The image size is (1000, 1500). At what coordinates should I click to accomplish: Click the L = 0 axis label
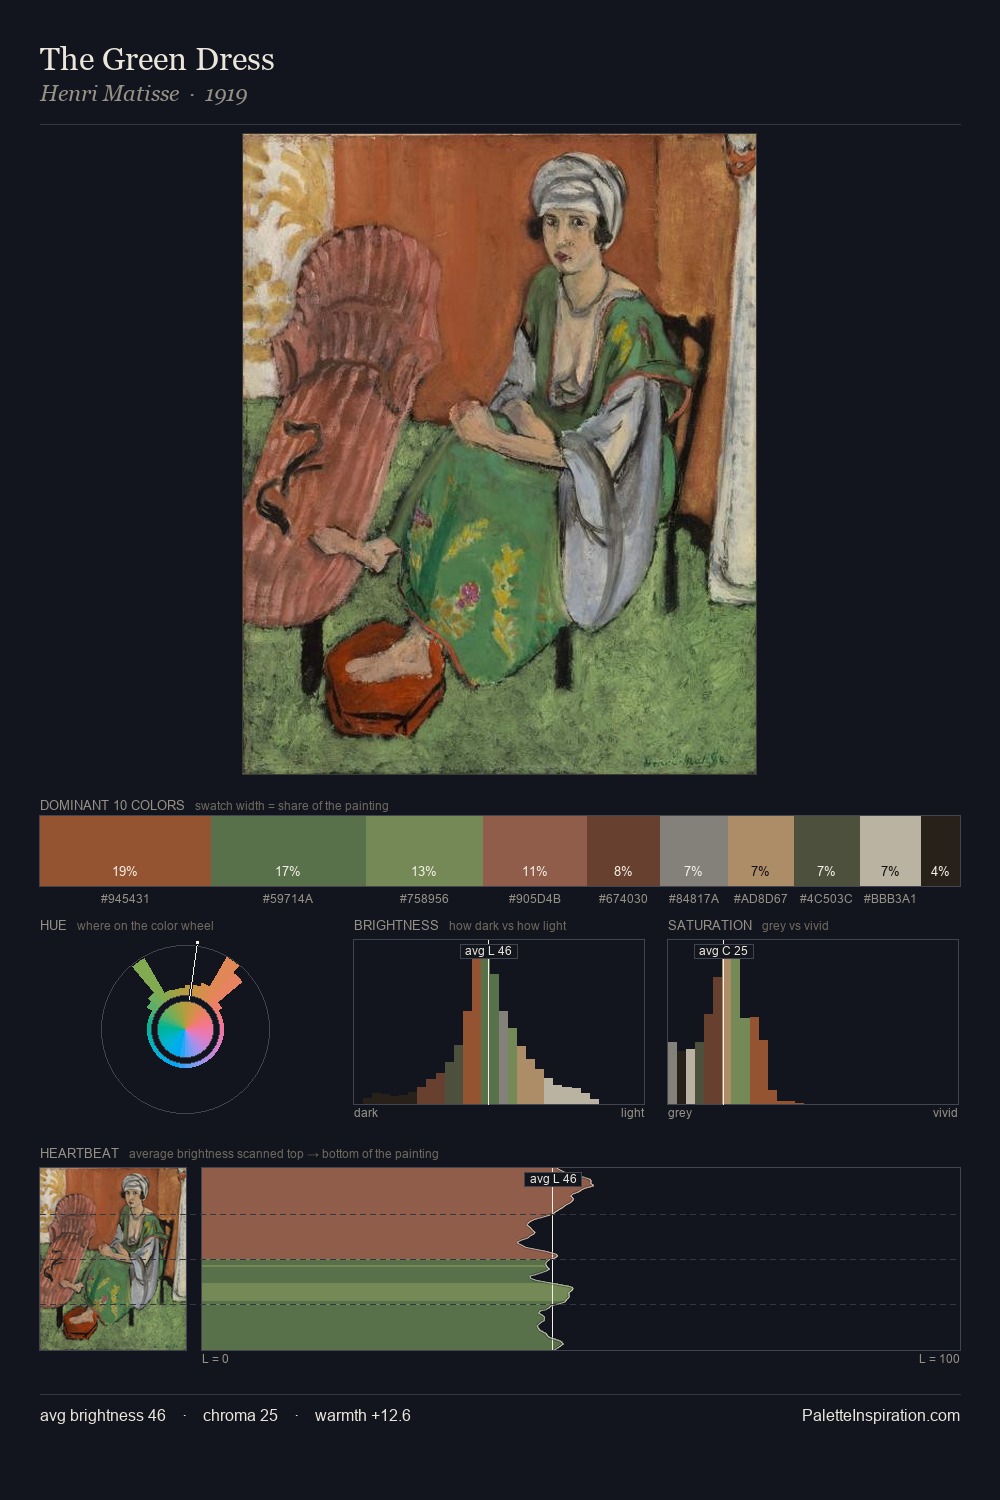click(x=215, y=1359)
